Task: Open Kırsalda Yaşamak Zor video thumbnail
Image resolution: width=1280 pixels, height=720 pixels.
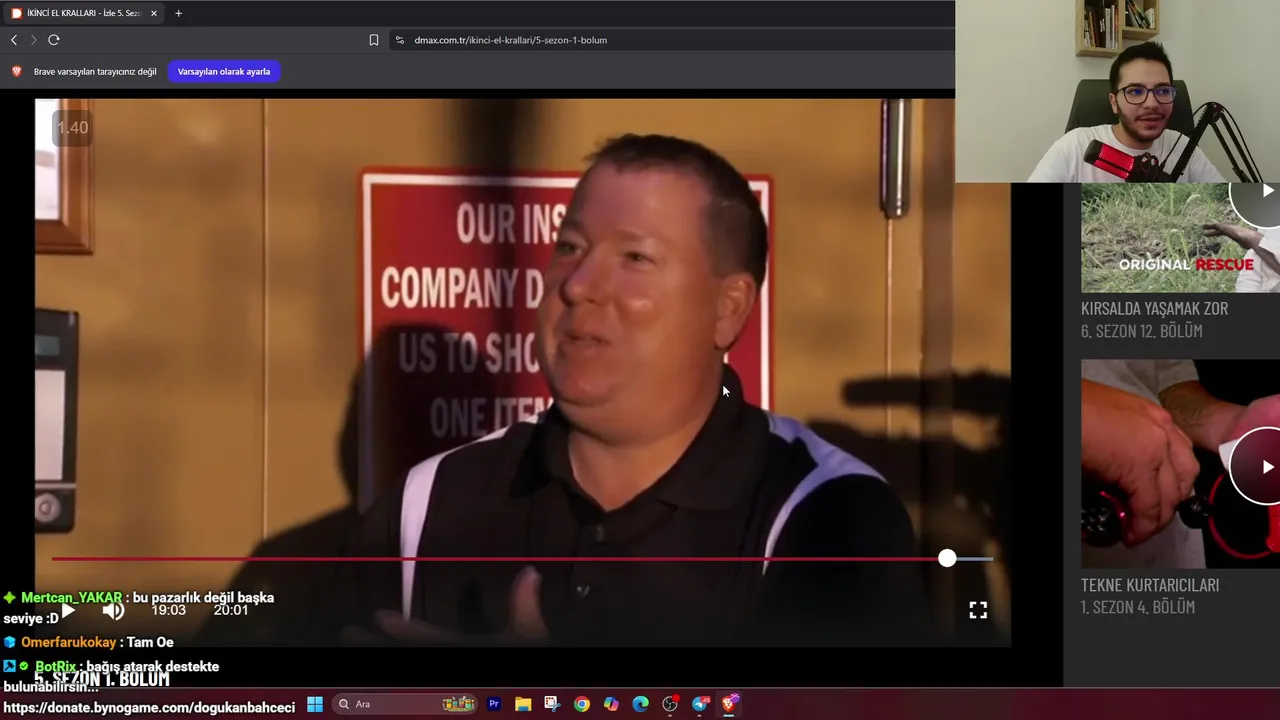Action: (1180, 238)
